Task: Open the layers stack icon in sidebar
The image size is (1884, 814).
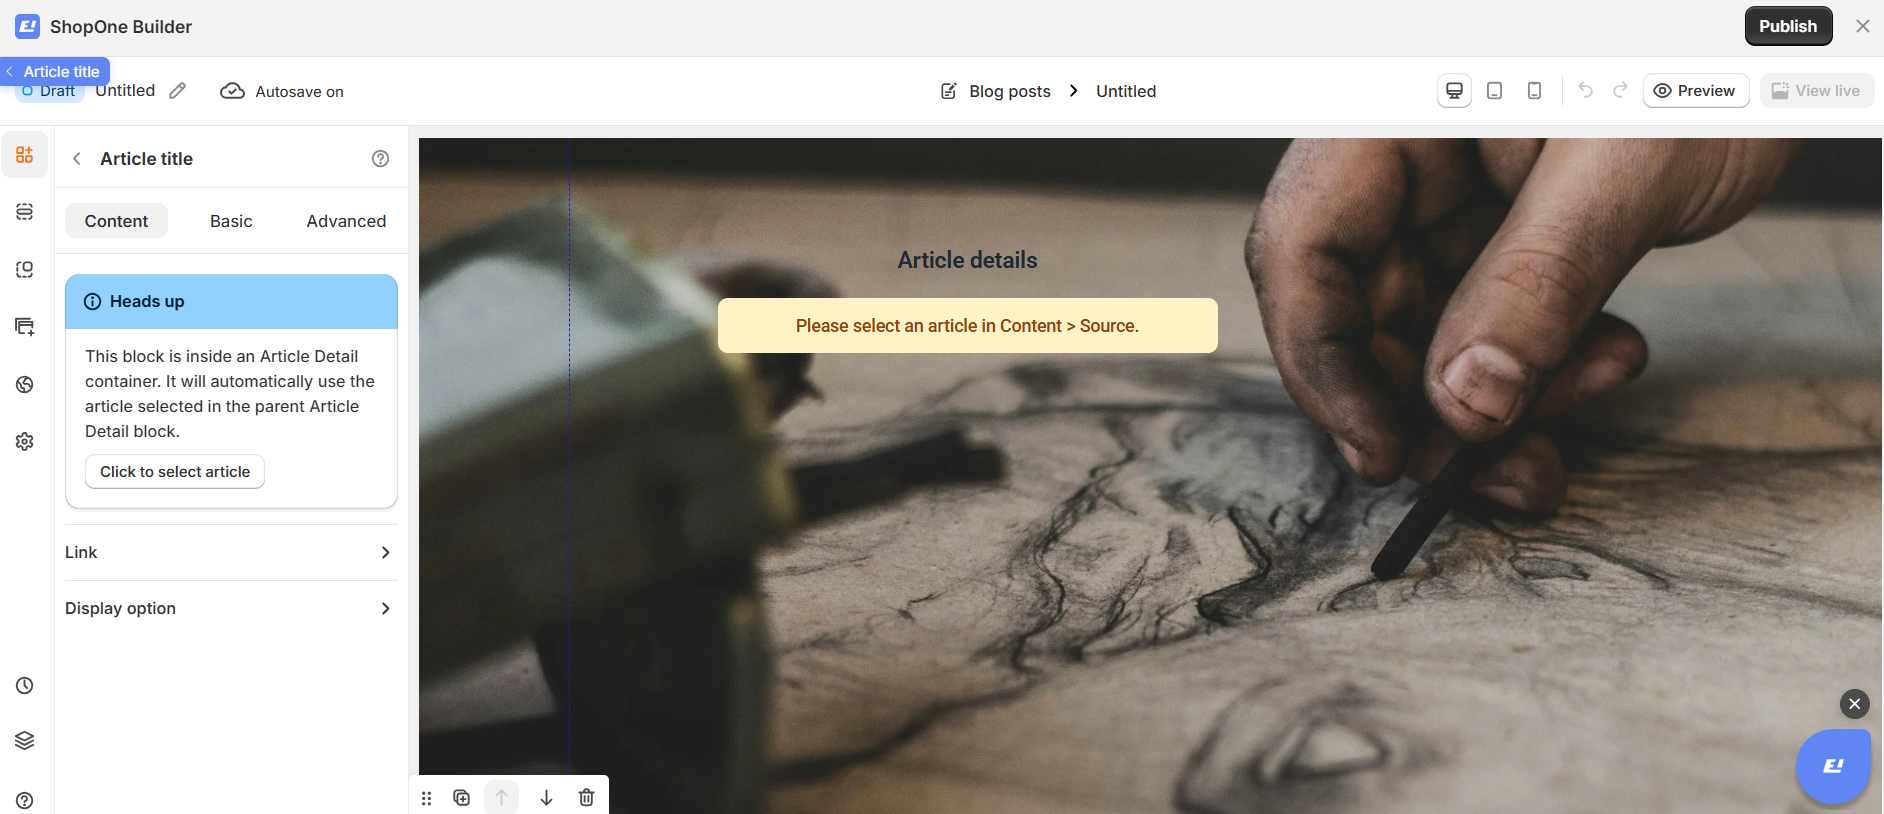Action: (x=25, y=741)
